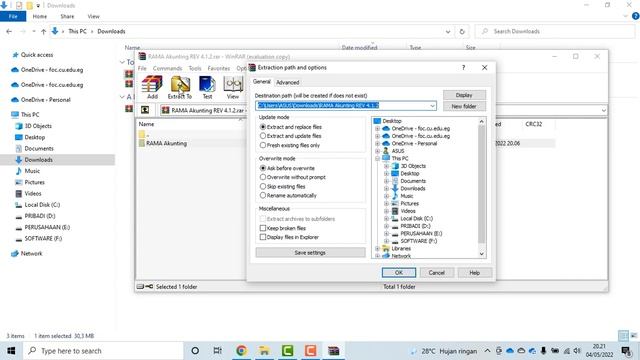640x360 pixels.
Task: Open 3D Objects in File Explorer sidebar
Action: tap(38, 126)
